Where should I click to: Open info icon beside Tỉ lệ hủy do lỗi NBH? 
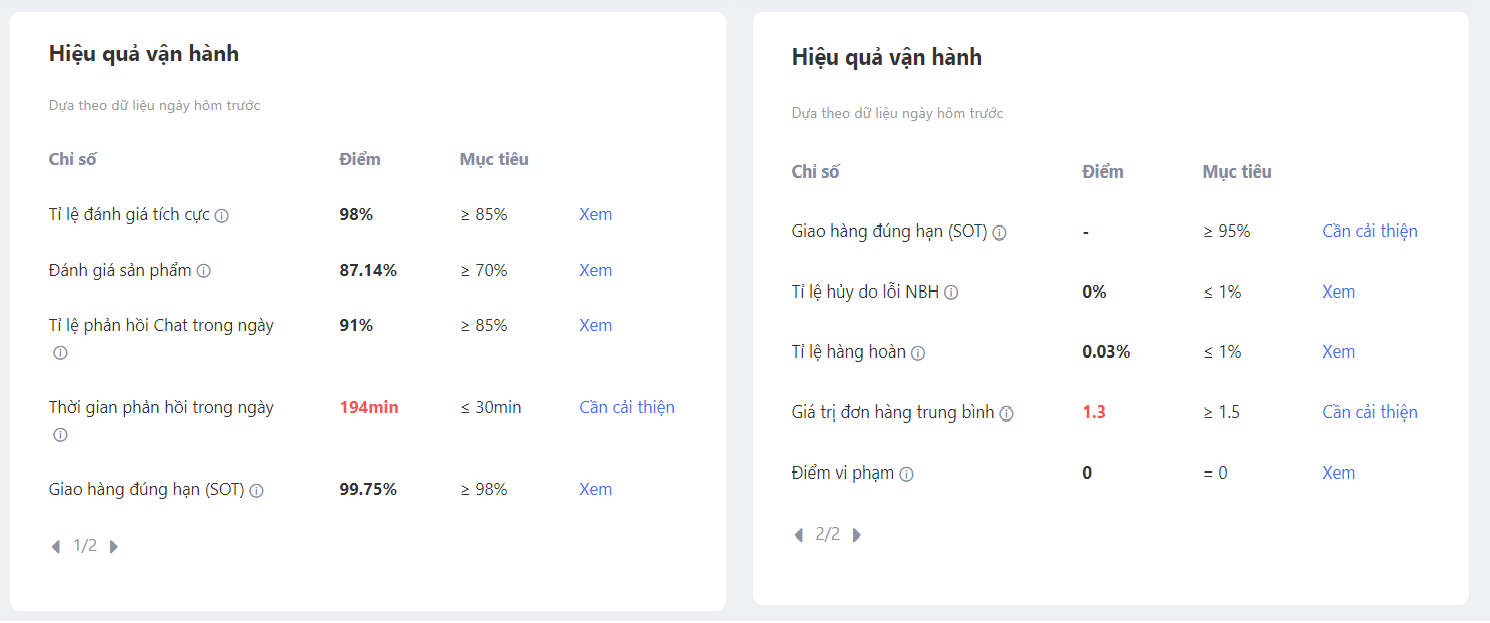(951, 293)
